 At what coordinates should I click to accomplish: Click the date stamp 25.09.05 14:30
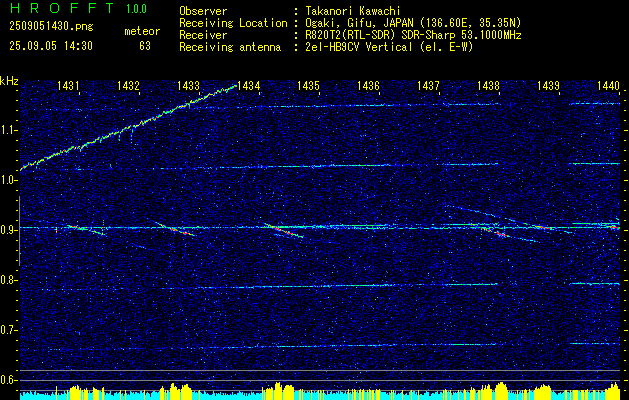[51, 46]
